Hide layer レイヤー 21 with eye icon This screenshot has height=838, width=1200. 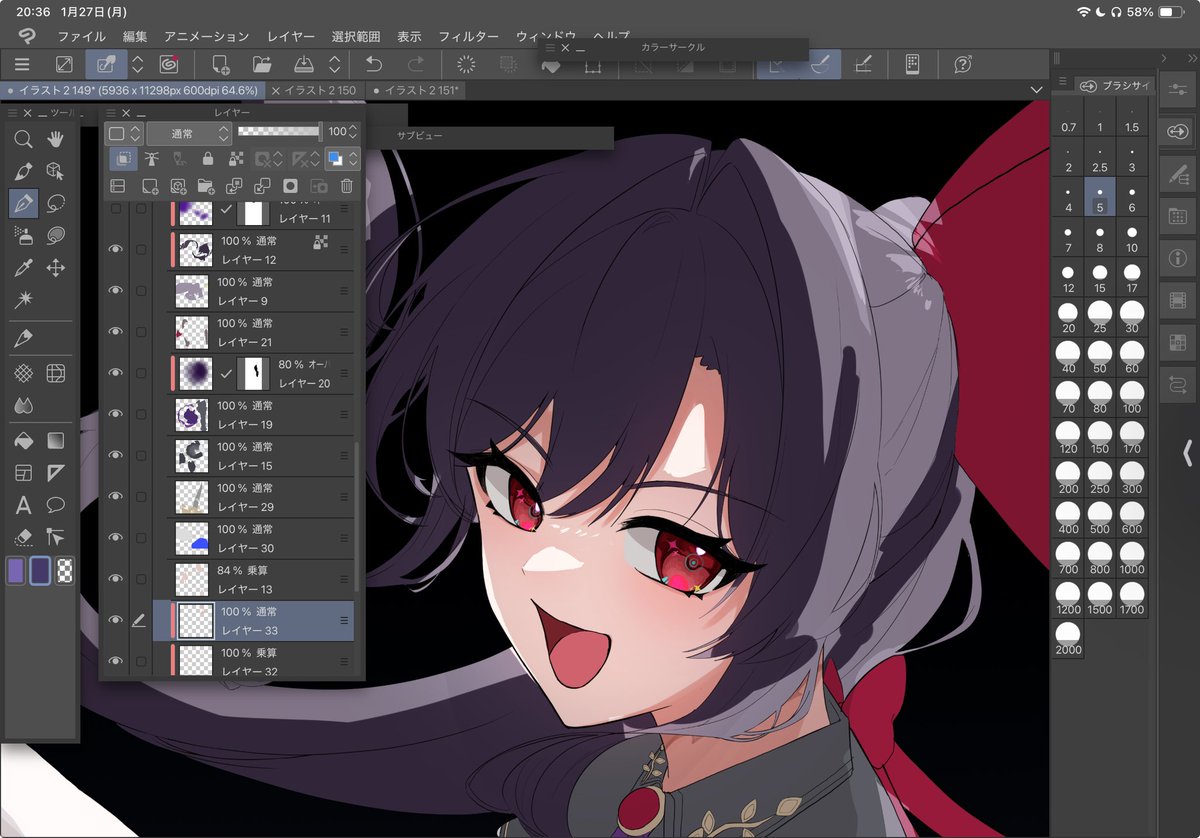pos(115,331)
